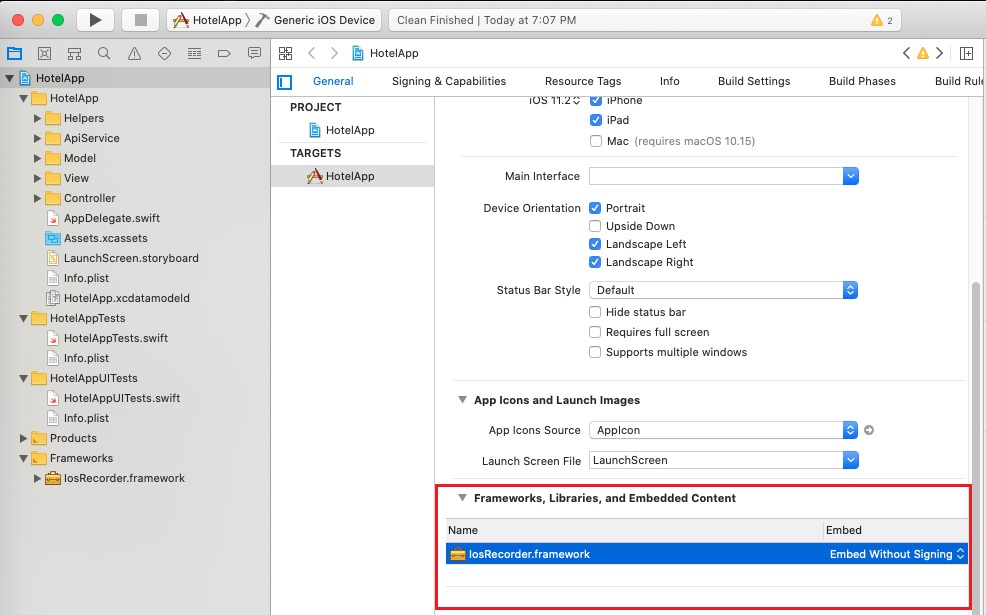Show the Issue navigator
The width and height of the screenshot is (986, 615).
click(x=135, y=53)
